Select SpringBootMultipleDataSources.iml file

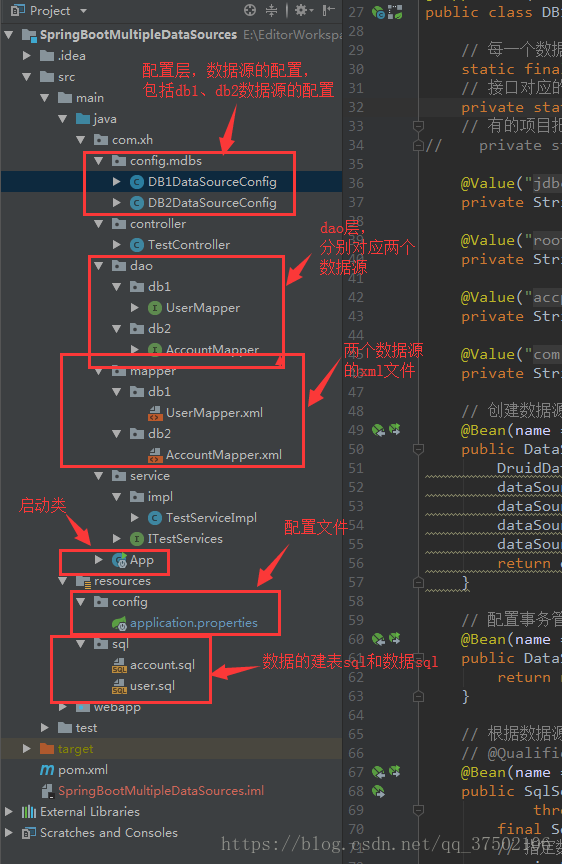(161, 791)
